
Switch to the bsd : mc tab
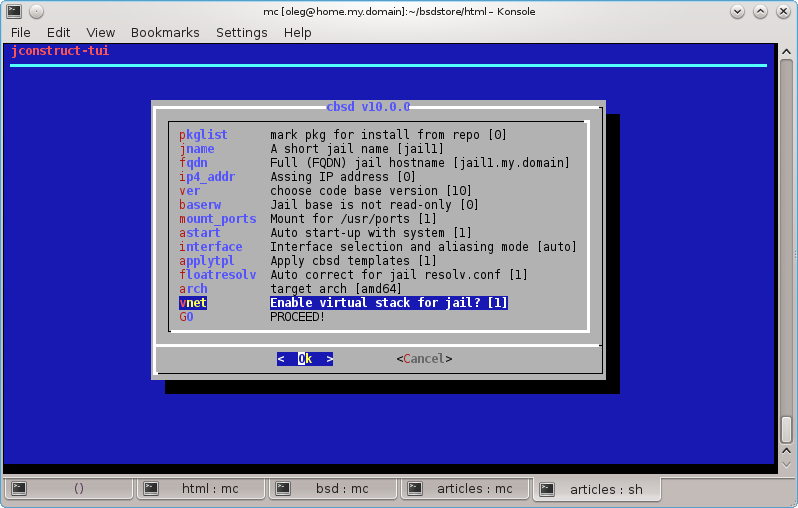tap(333, 489)
